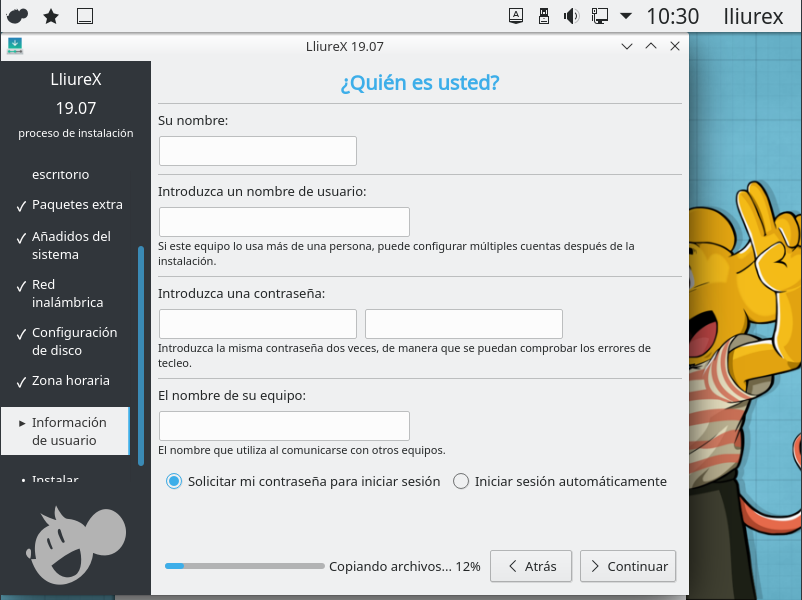Click the Continuar button

tap(628, 566)
